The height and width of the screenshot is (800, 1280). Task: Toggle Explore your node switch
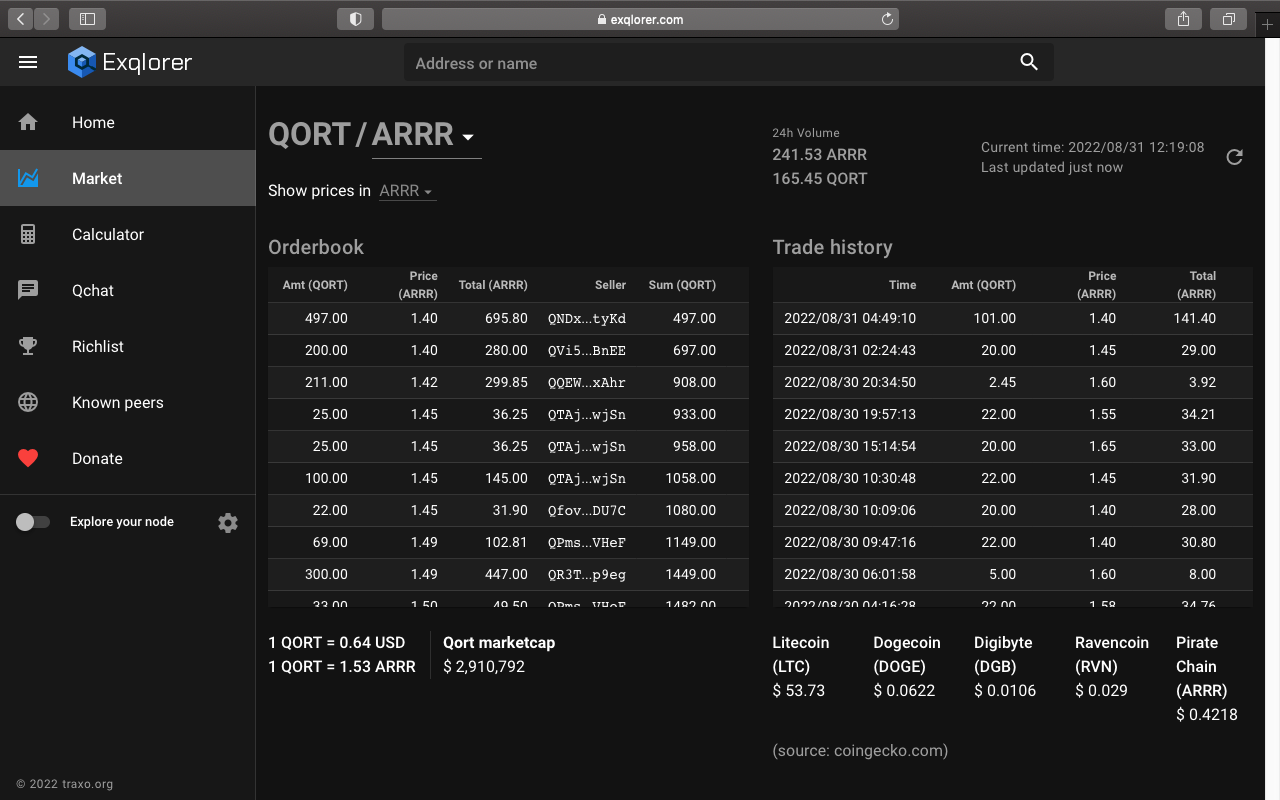[32, 522]
